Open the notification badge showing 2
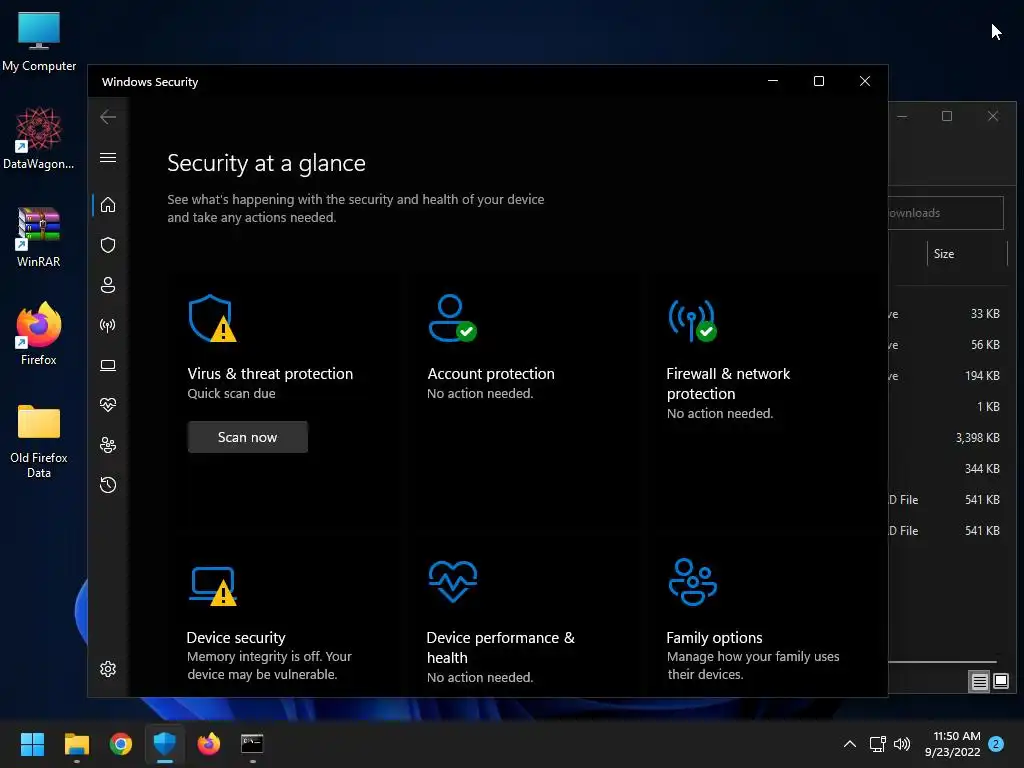This screenshot has height=768, width=1024. pyautogui.click(x=996, y=744)
